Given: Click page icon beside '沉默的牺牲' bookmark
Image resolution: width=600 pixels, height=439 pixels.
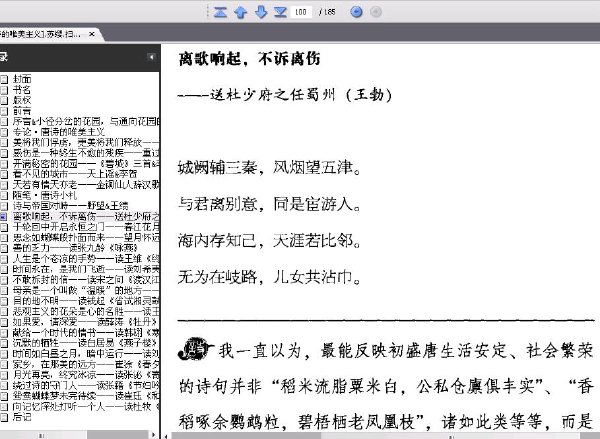Looking at the screenshot, I should coord(4,343).
